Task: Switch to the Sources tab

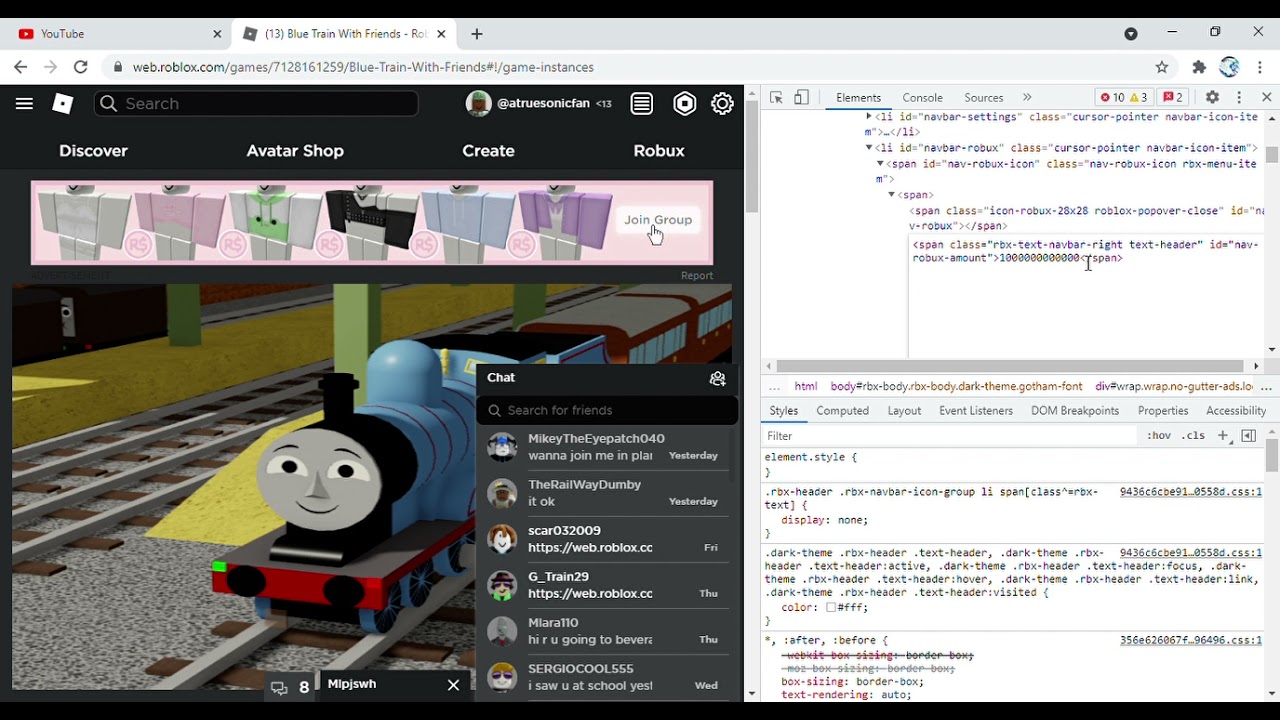Action: point(983,98)
